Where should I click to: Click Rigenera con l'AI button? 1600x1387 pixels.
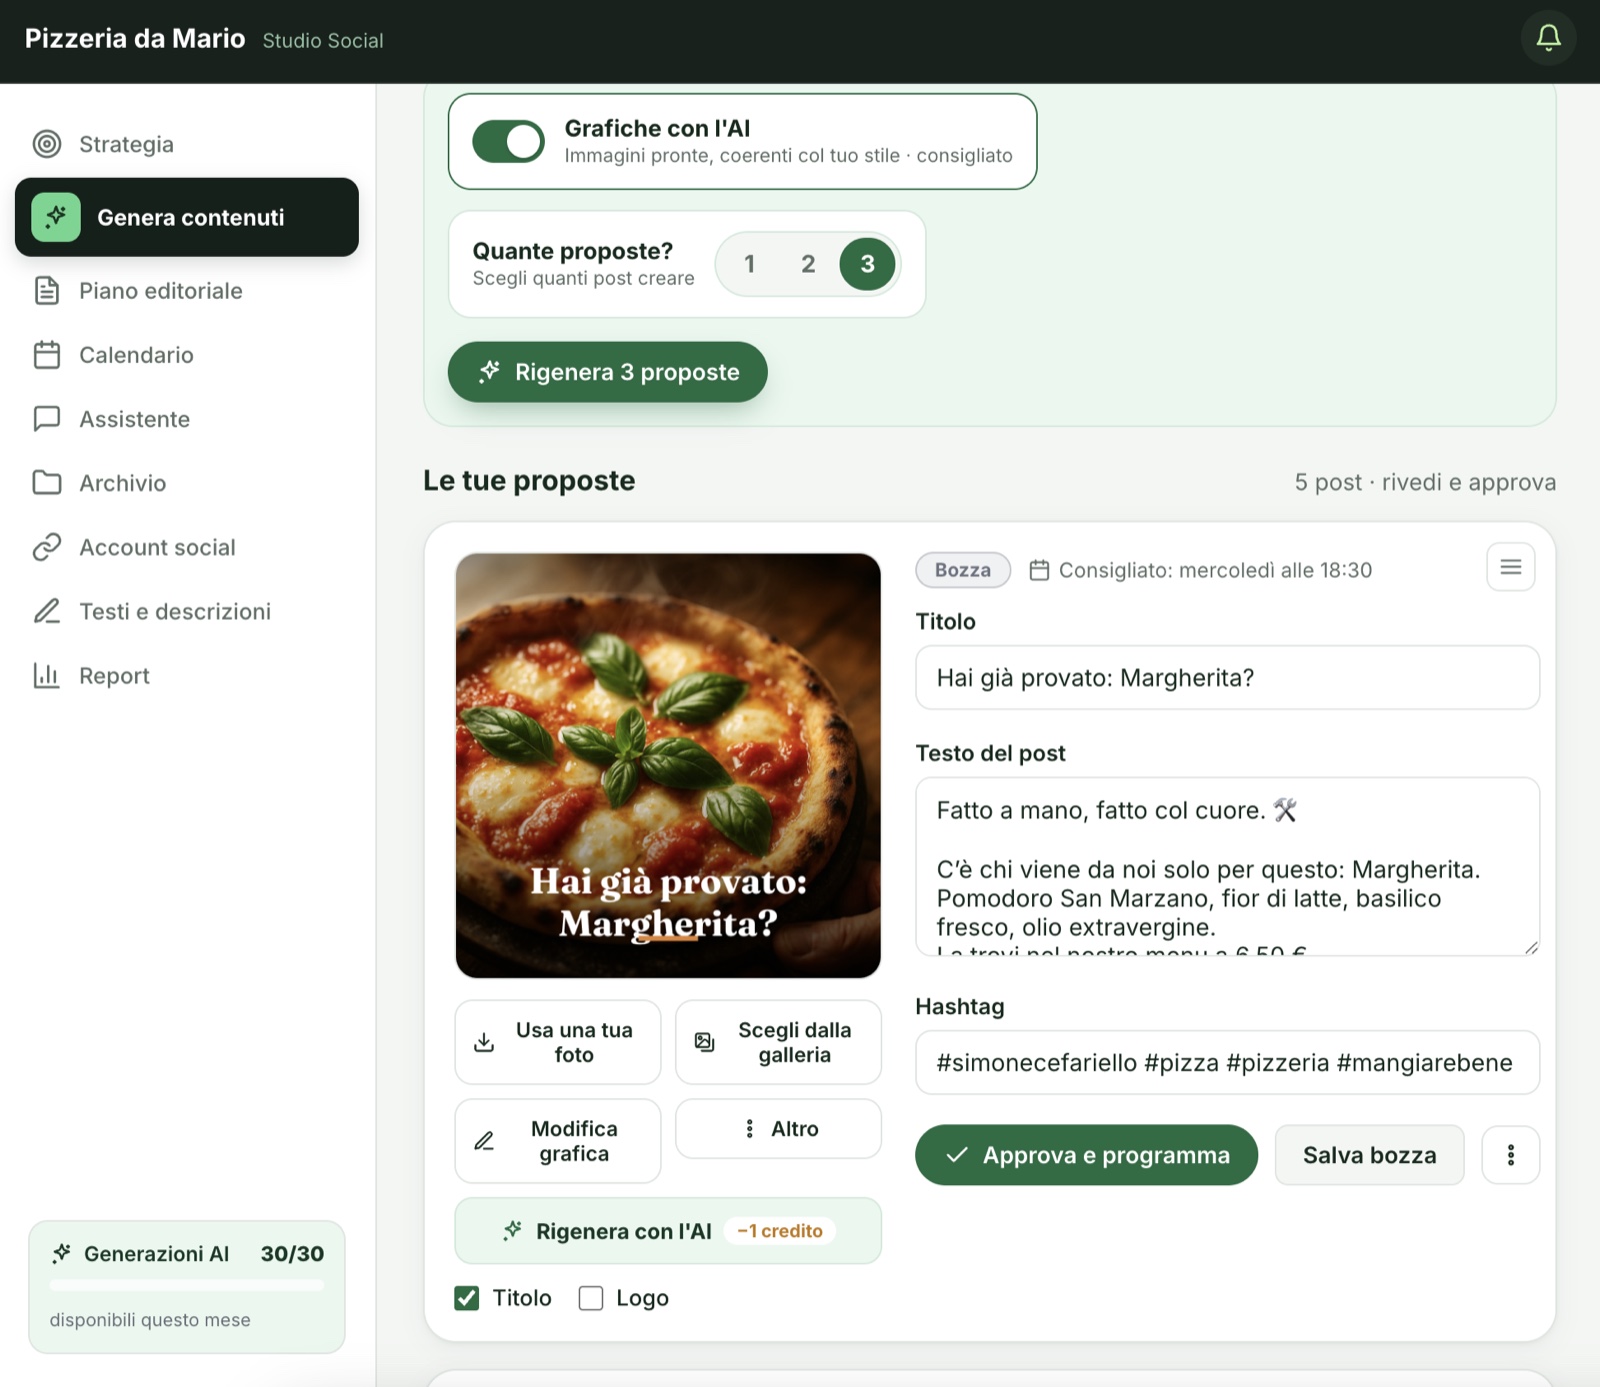pyautogui.click(x=668, y=1231)
